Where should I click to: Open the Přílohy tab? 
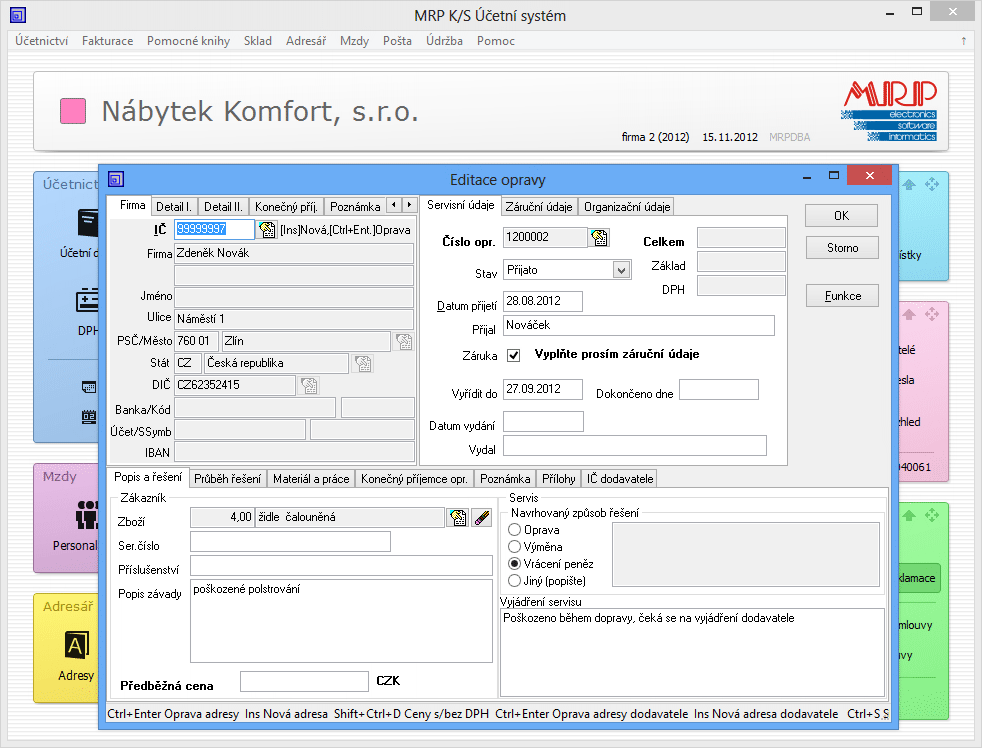559,479
